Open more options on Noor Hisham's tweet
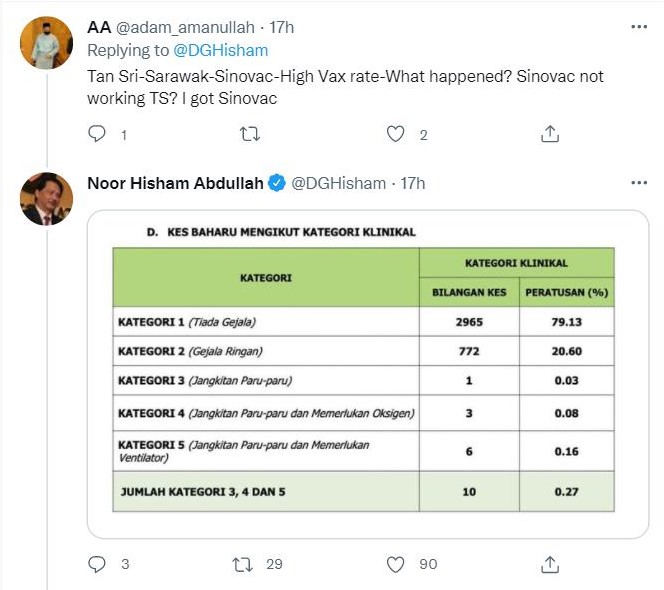 639,183
